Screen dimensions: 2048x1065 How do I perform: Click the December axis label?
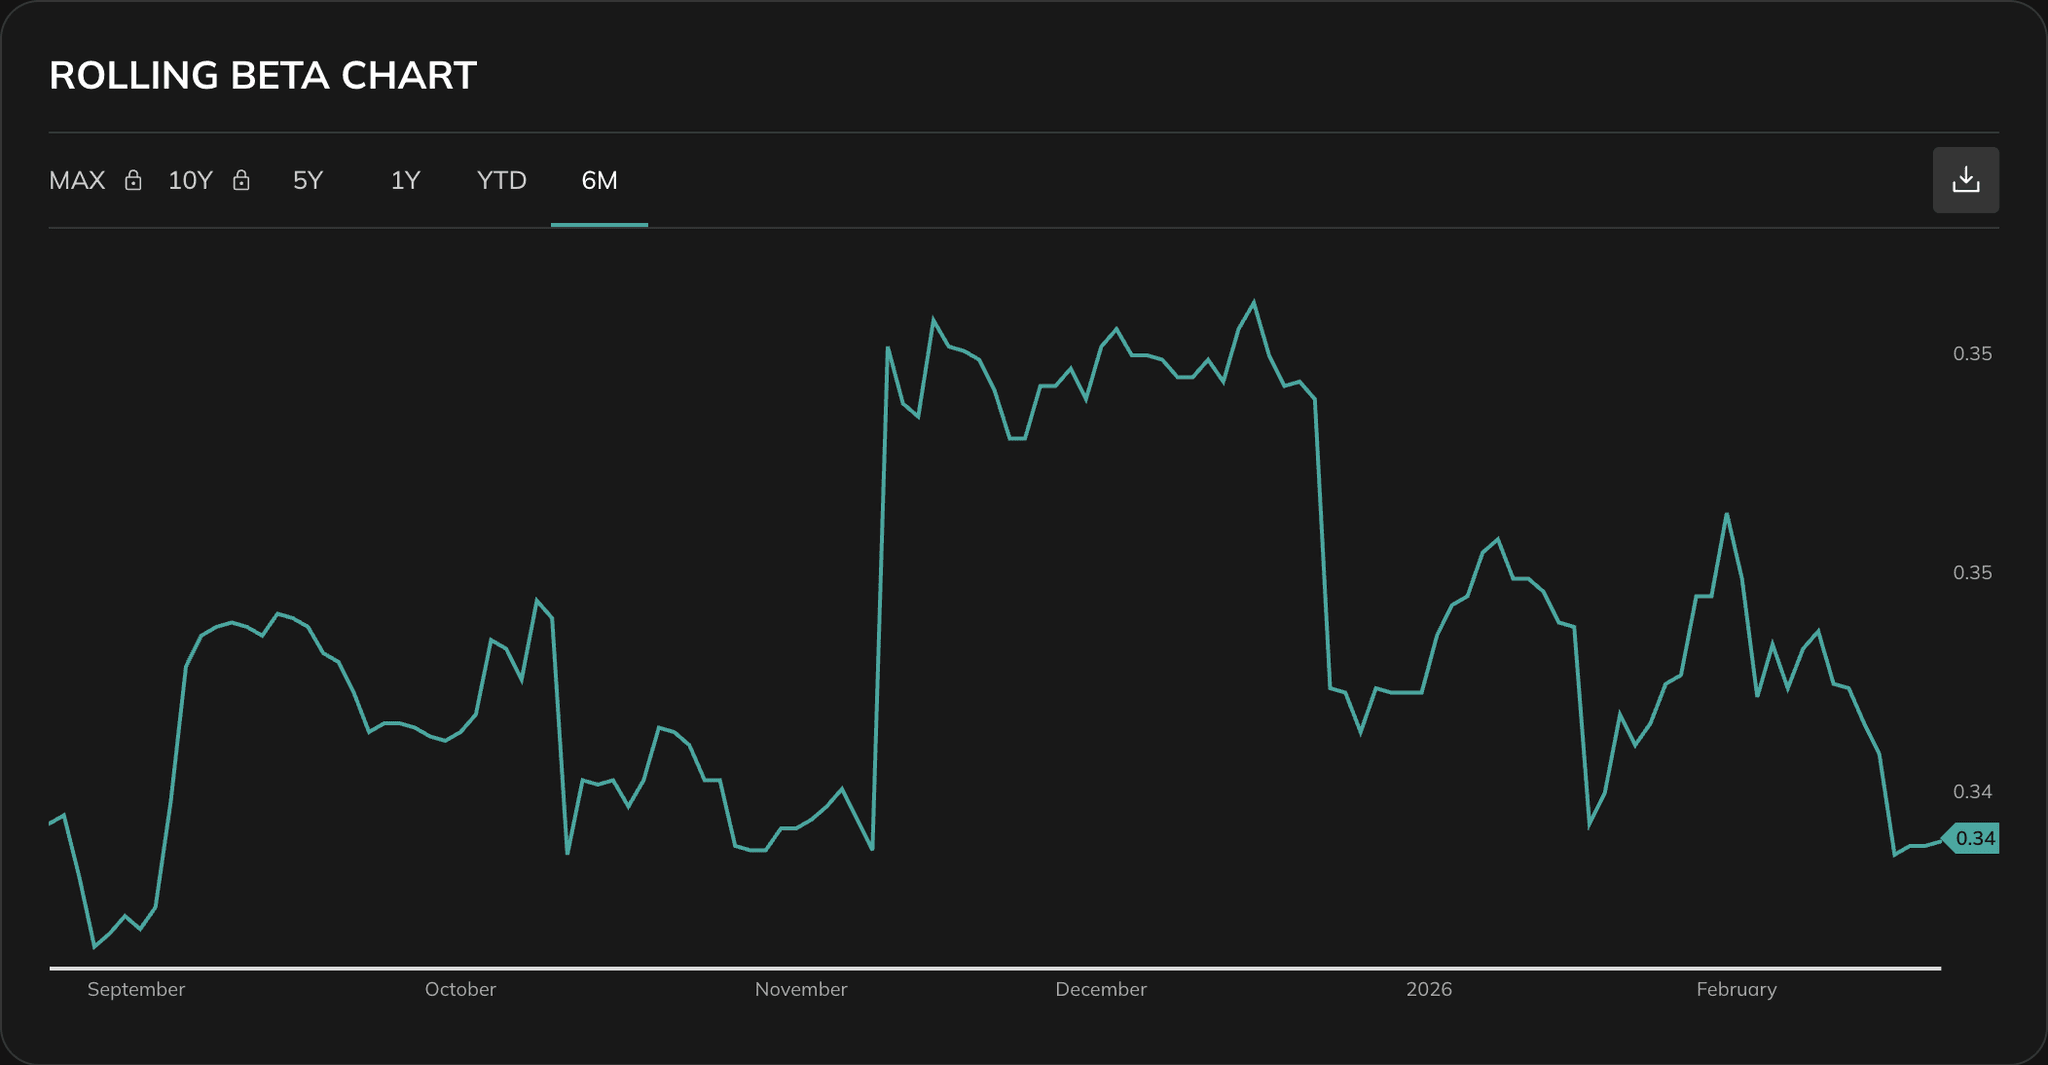pyautogui.click(x=1101, y=989)
